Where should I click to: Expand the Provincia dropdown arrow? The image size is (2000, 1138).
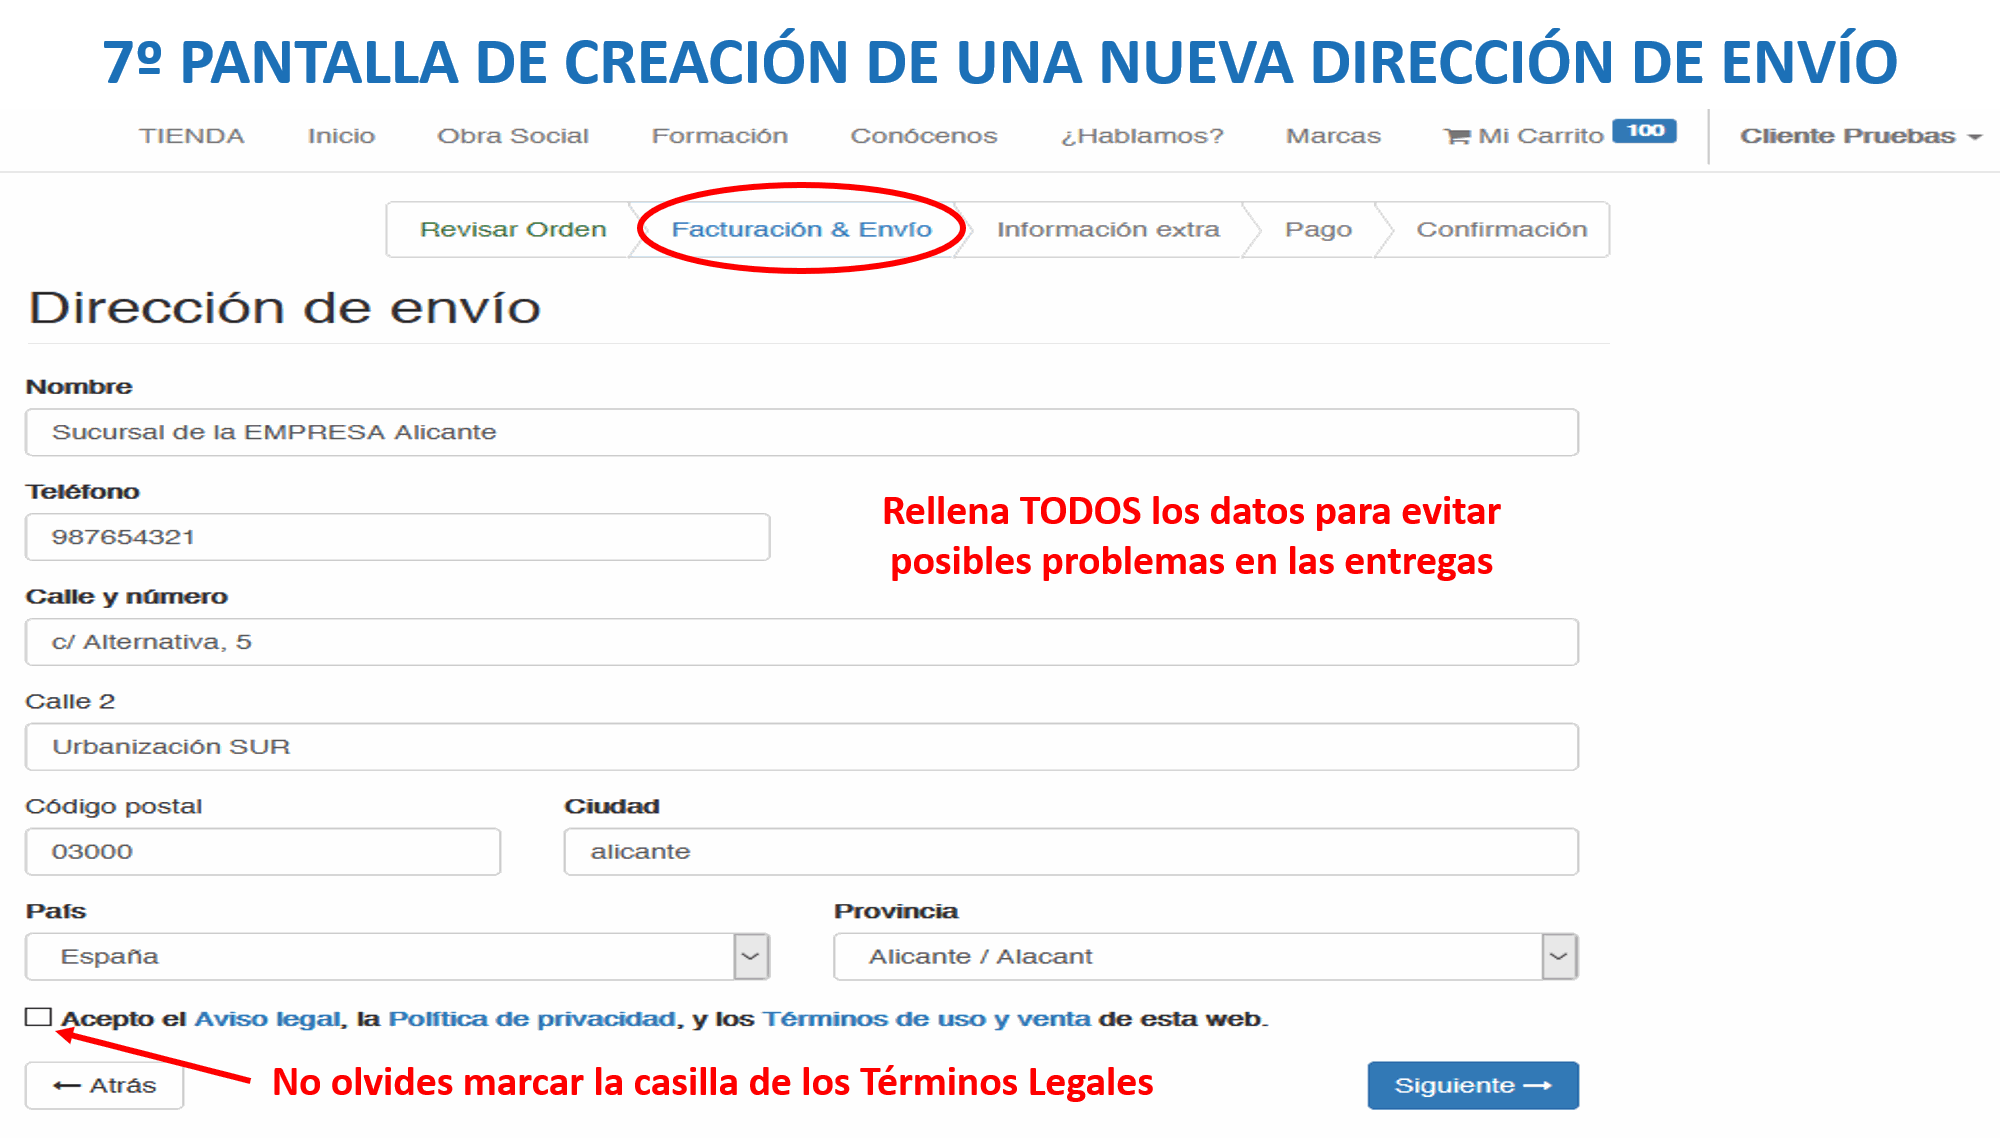pos(1558,957)
